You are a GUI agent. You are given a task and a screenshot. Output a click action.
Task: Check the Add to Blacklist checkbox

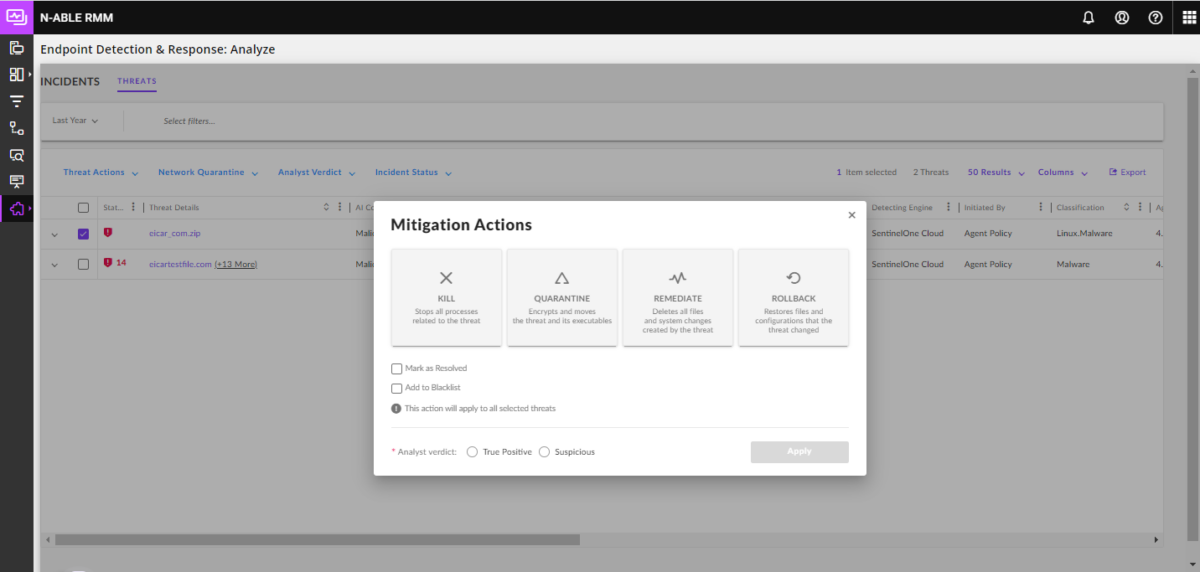397,388
